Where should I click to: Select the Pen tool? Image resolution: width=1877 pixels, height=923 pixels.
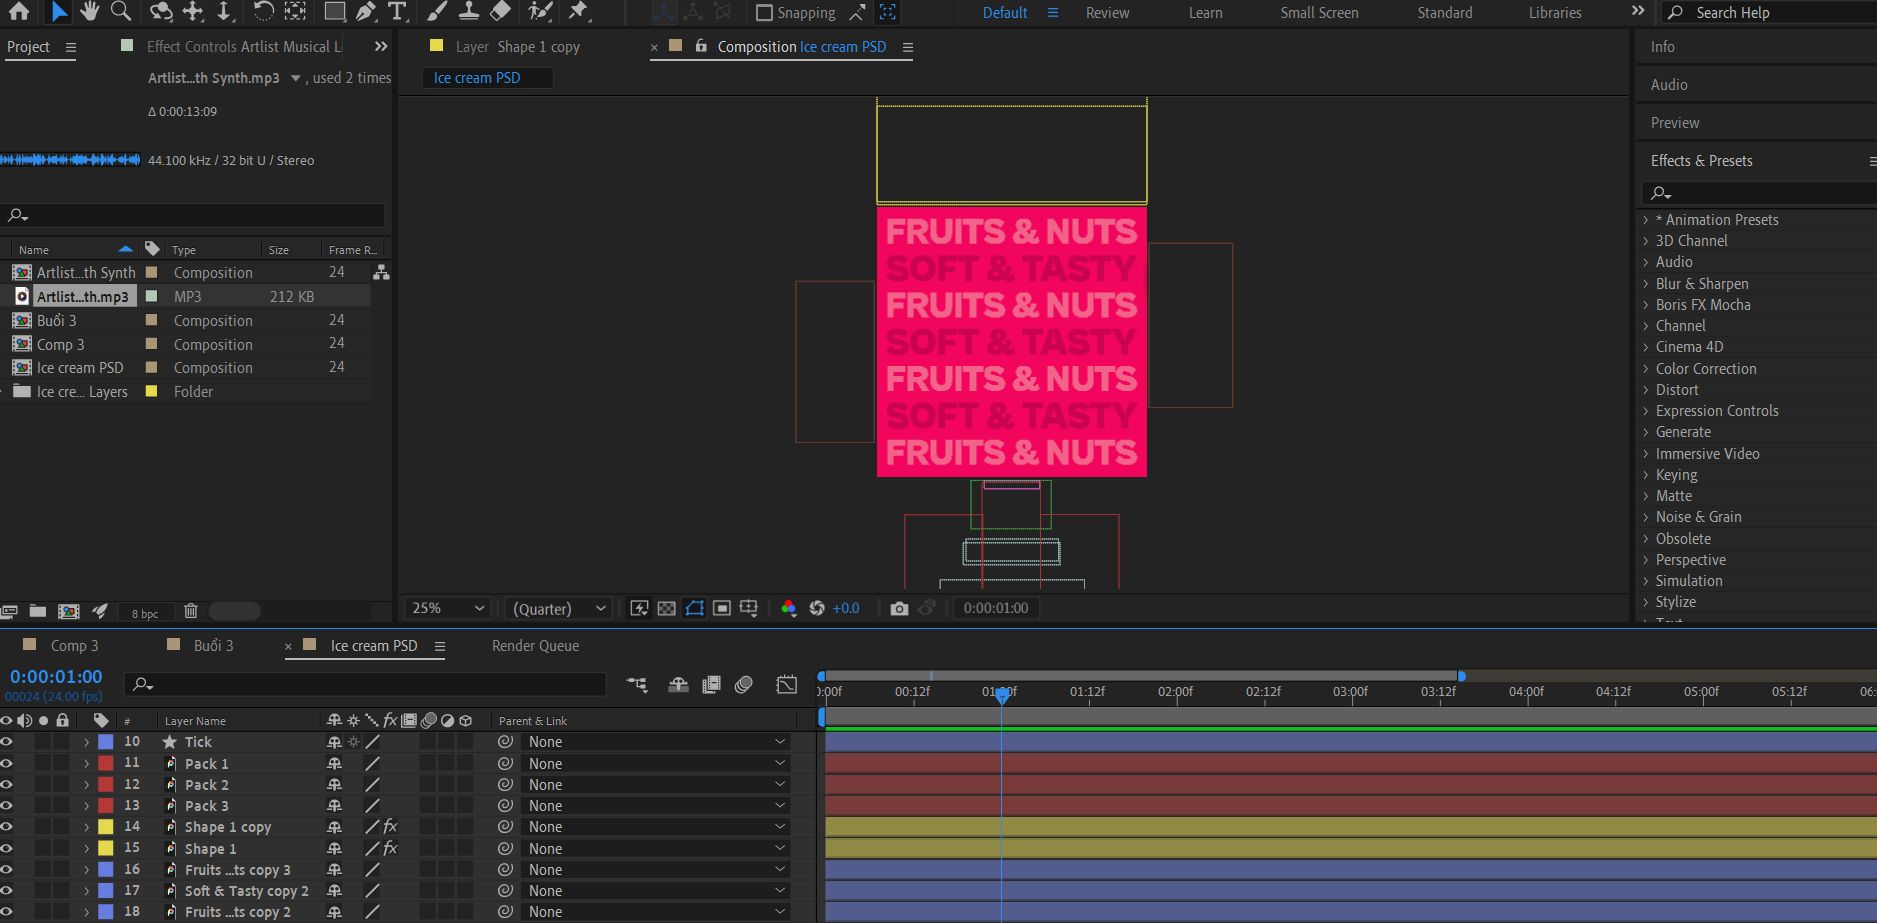[366, 12]
